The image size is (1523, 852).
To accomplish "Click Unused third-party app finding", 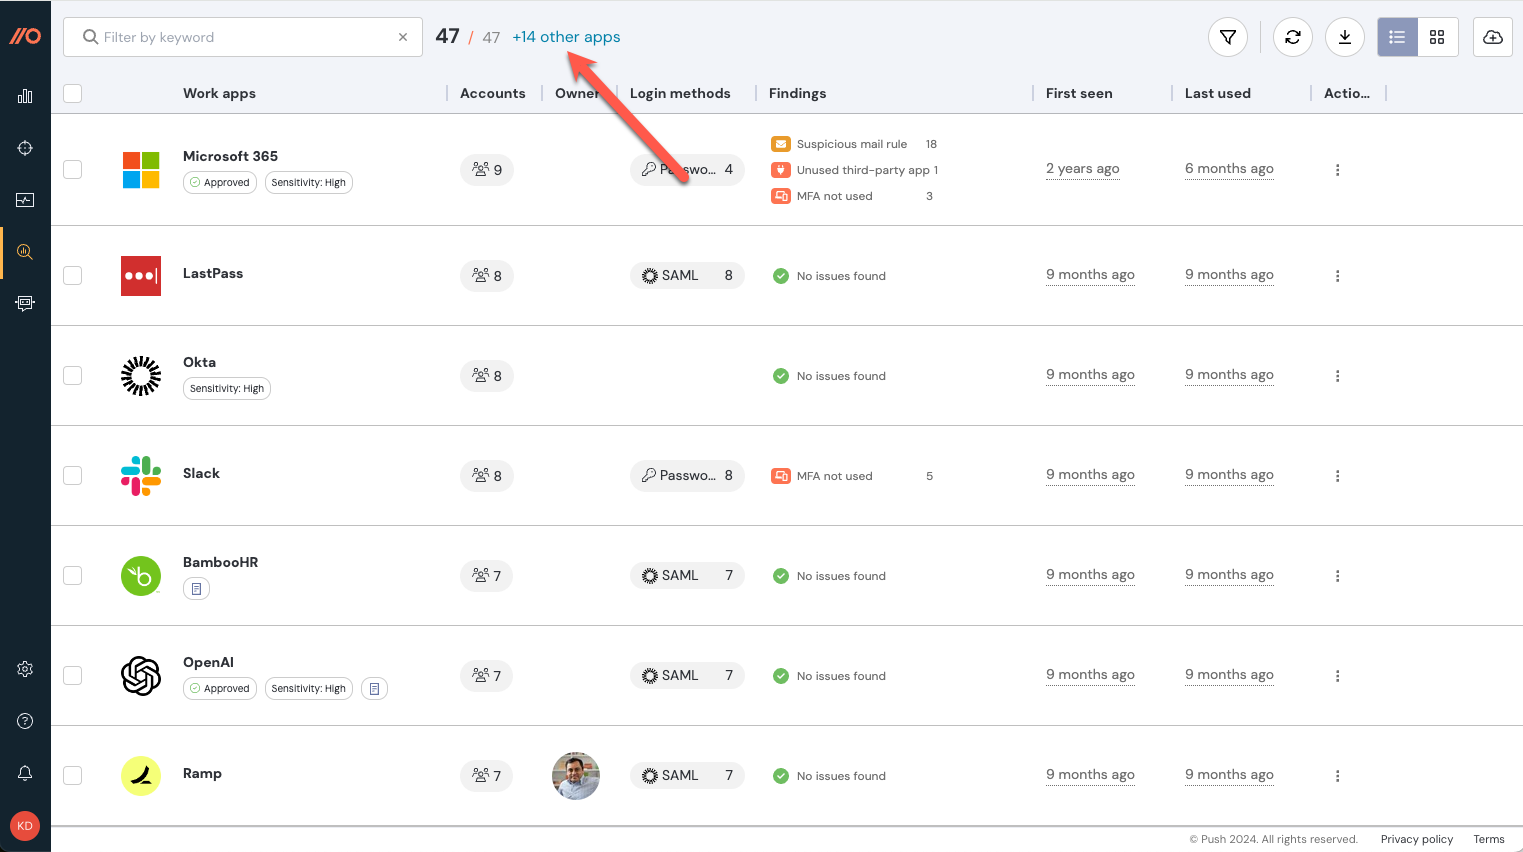I will [x=854, y=170].
